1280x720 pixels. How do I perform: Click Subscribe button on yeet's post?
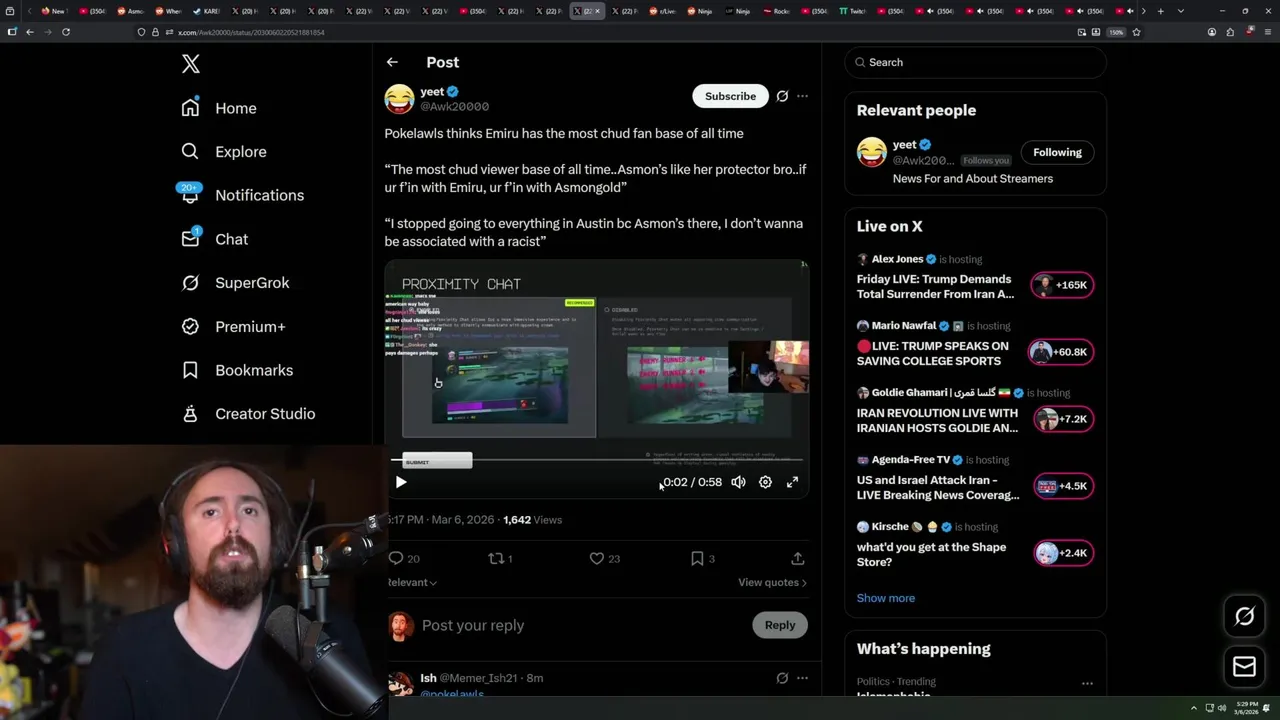[x=730, y=96]
